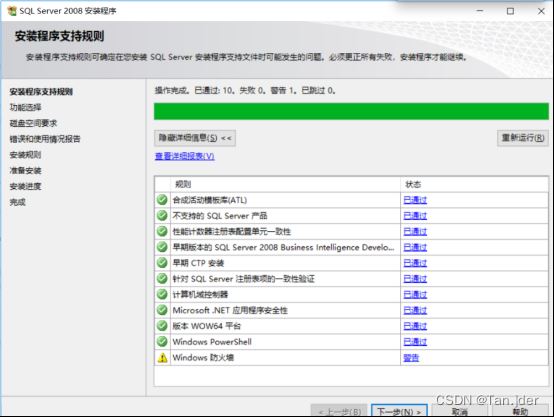This screenshot has height=417, width=554.
Task: Click the check icon beside Microsoft .NET 应用程序安全性
Action: coord(162,310)
